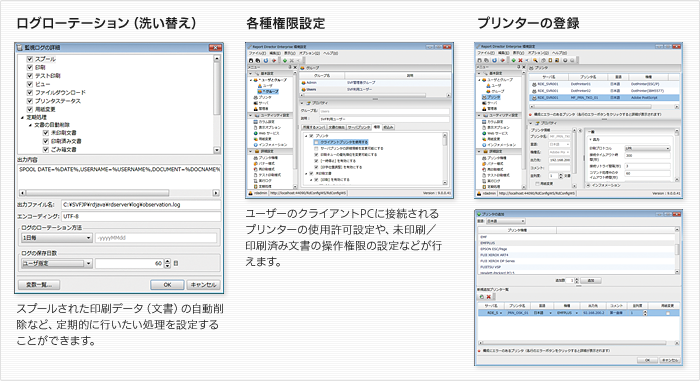Select Admin group row icon in group table
The height and width of the screenshot is (381, 700).
point(303,83)
